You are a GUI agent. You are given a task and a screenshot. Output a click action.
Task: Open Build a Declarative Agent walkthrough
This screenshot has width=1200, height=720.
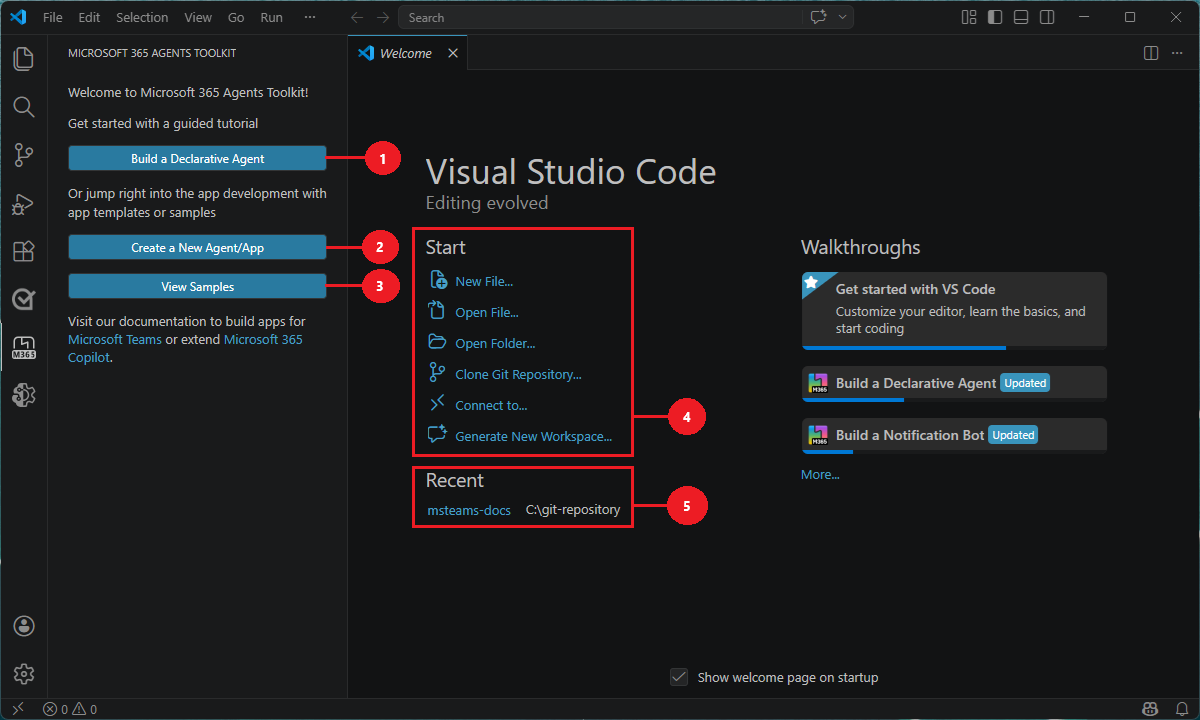954,383
